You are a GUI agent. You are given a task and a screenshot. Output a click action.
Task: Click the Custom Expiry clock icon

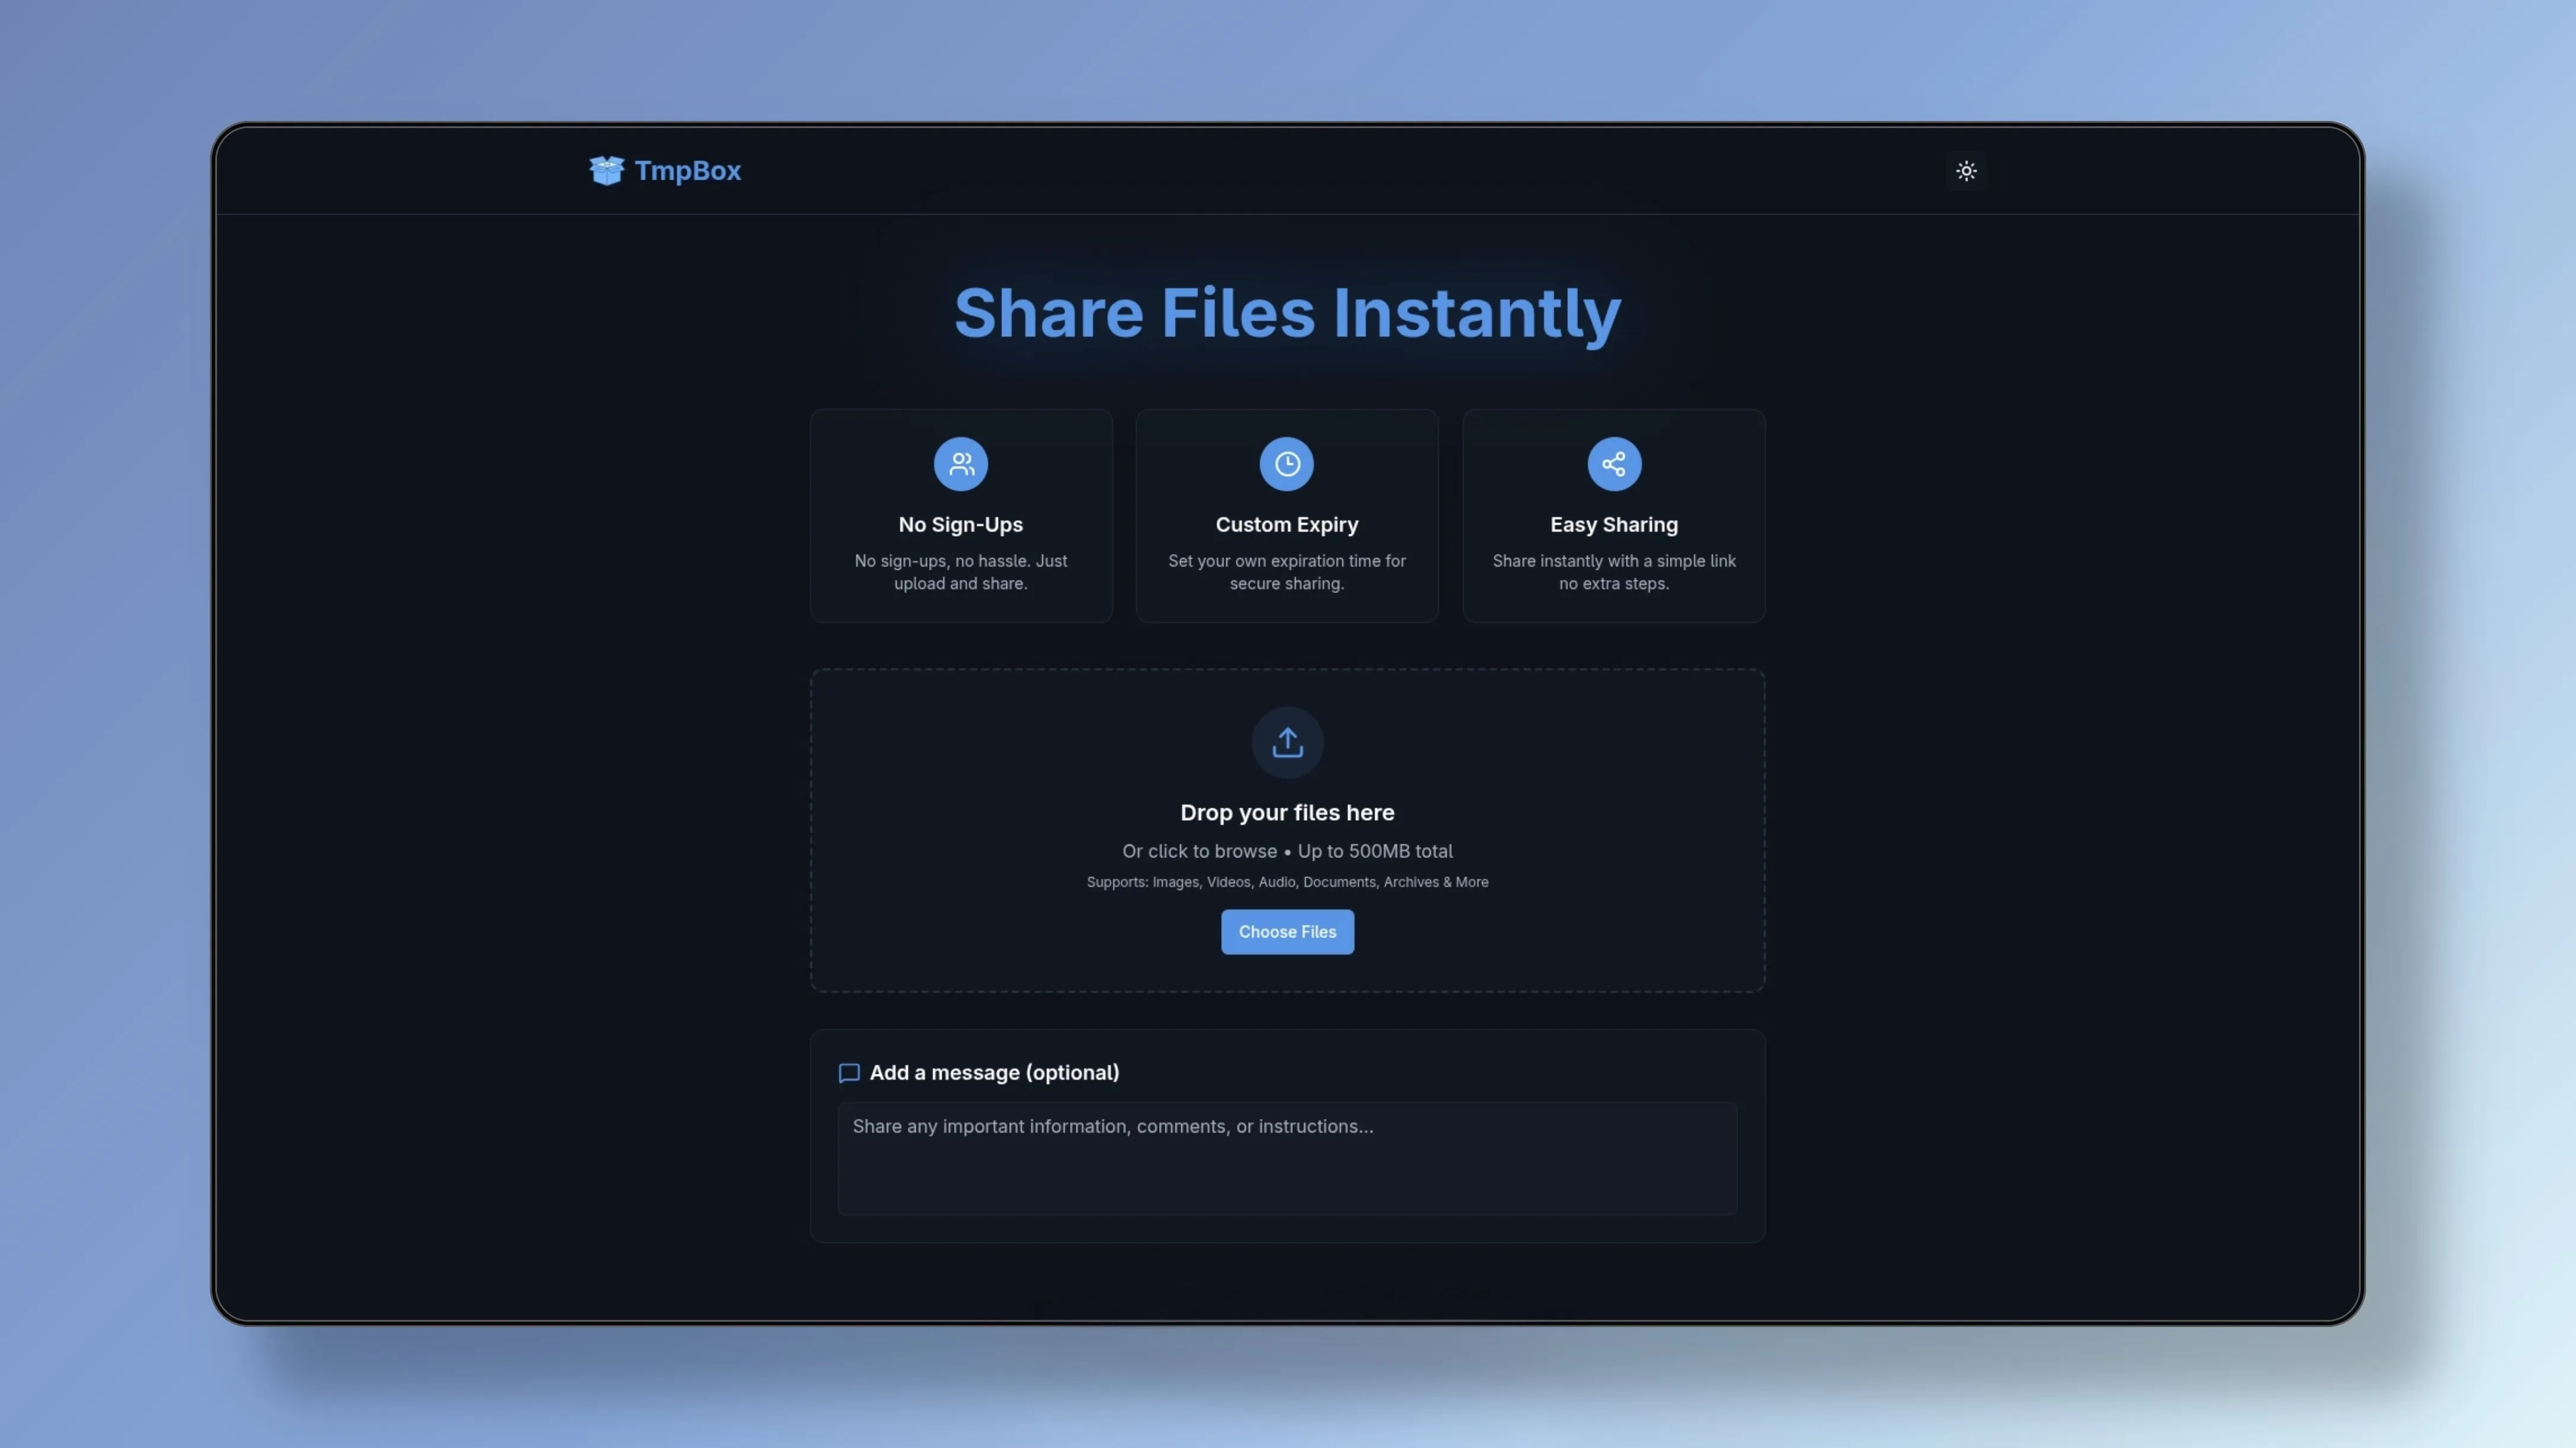[1286, 464]
